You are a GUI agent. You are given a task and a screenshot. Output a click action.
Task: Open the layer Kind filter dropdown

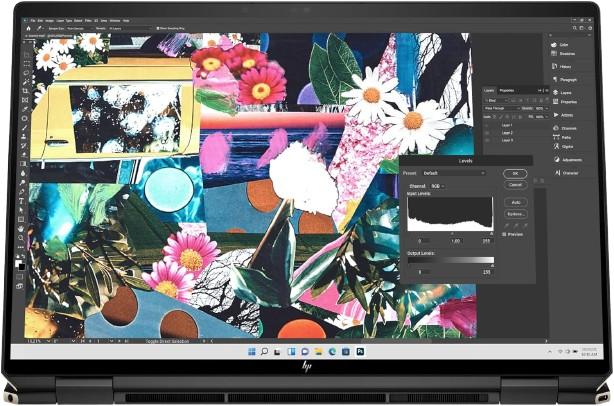pyautogui.click(x=496, y=101)
